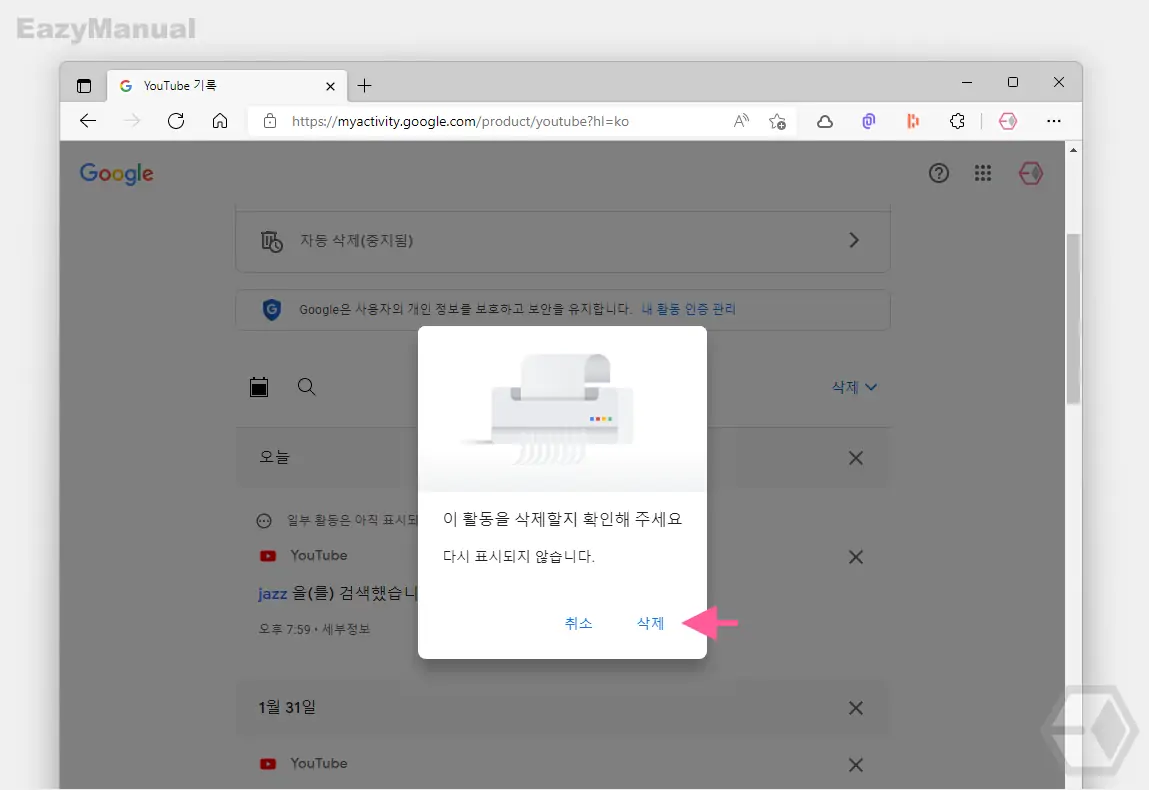Search activity with magnifier icon
Viewport: 1149px width, 790px height.
pos(306,387)
